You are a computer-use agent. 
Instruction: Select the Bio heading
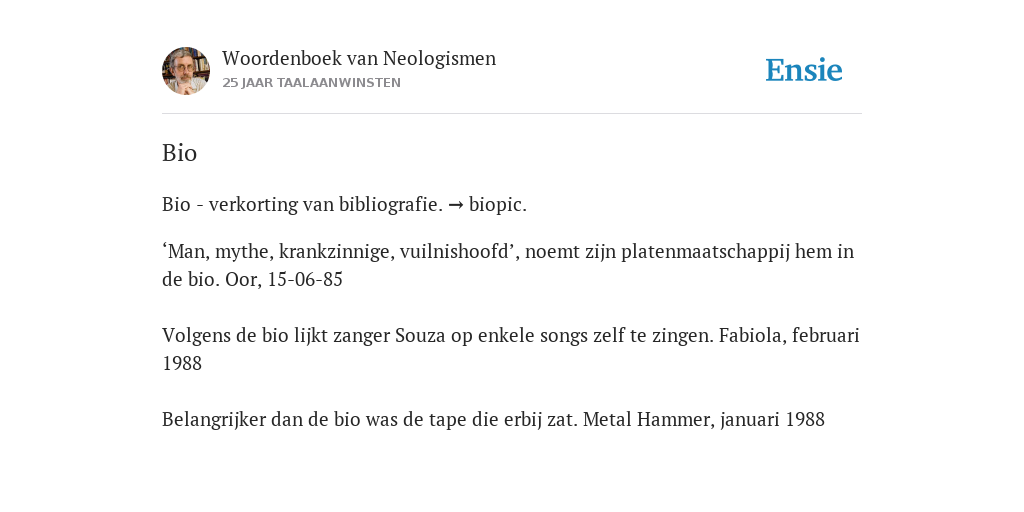click(180, 153)
